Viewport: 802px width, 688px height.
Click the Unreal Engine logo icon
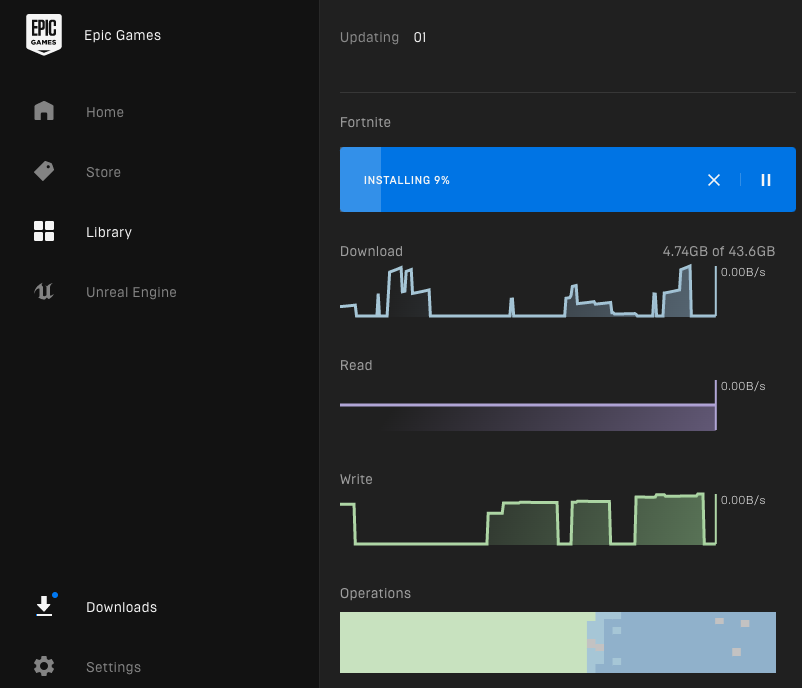(44, 292)
